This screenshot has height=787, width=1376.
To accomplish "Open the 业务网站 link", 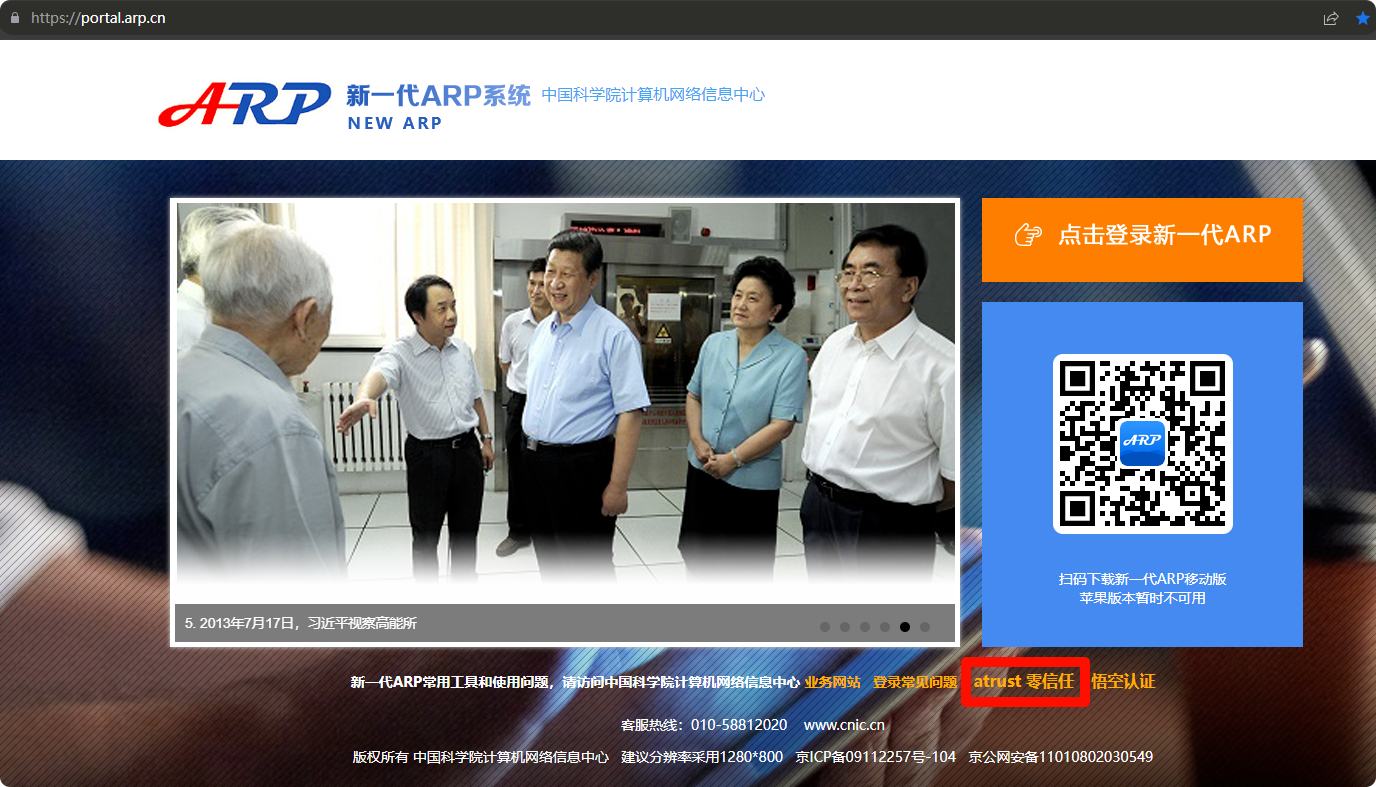I will click(832, 682).
